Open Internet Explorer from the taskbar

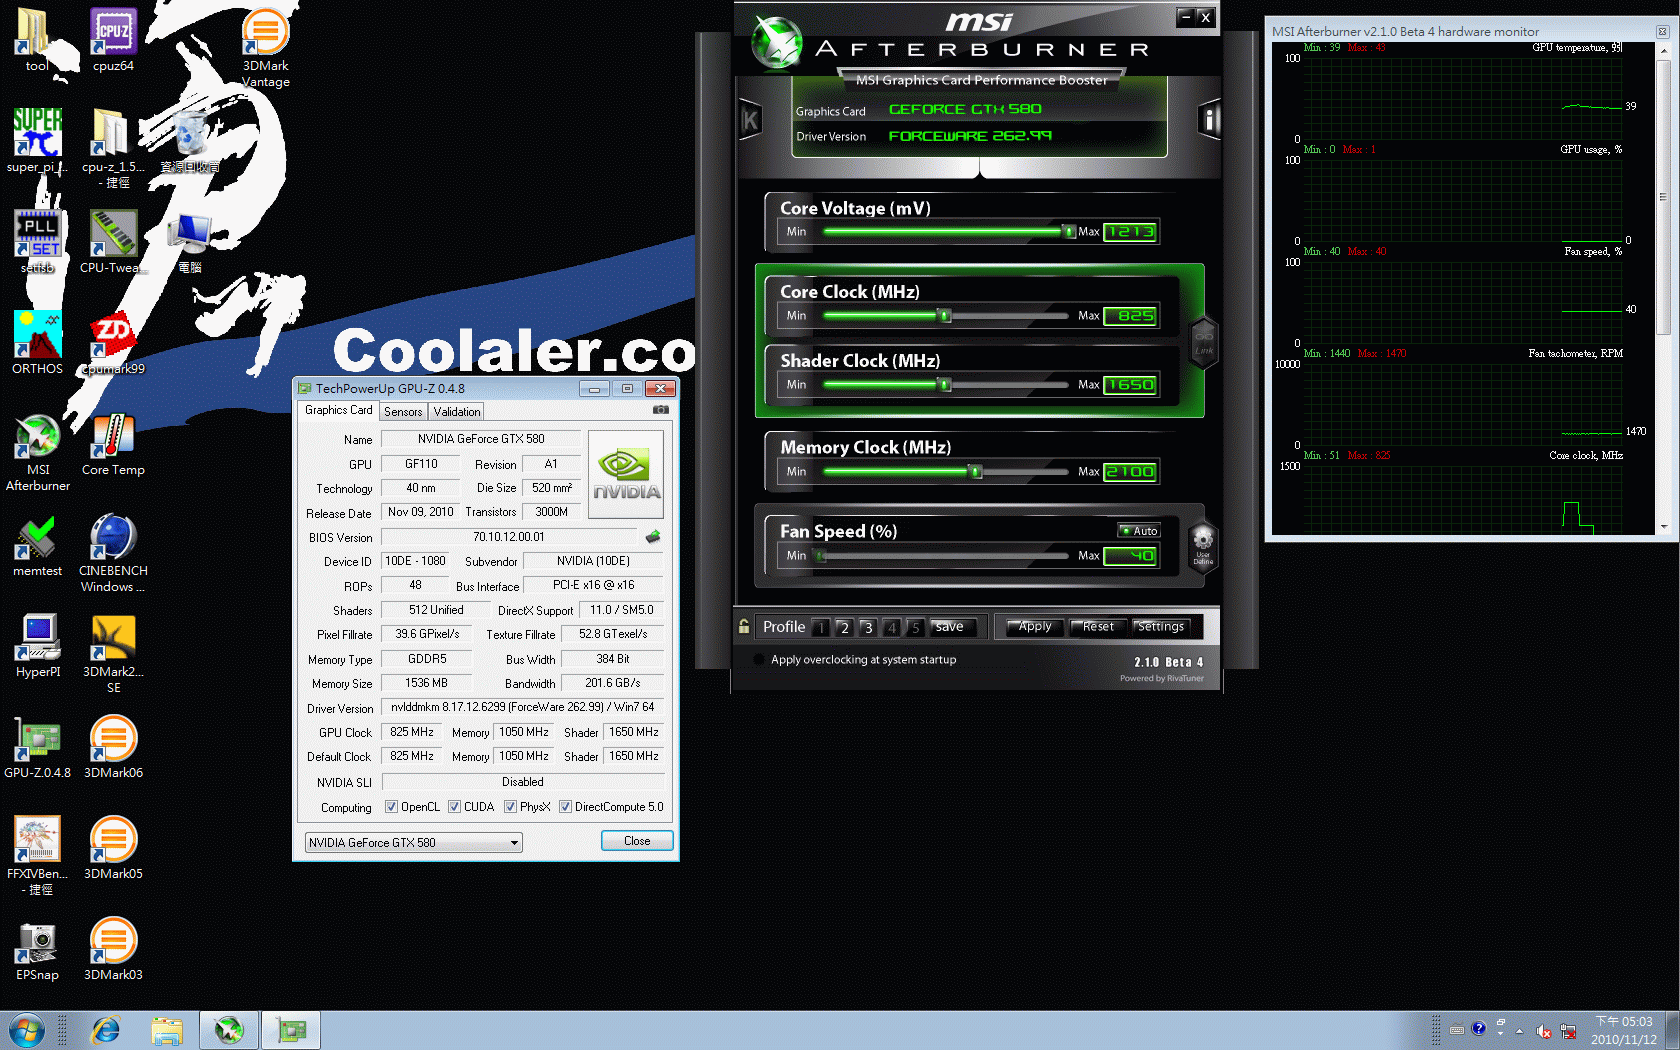pos(105,1030)
